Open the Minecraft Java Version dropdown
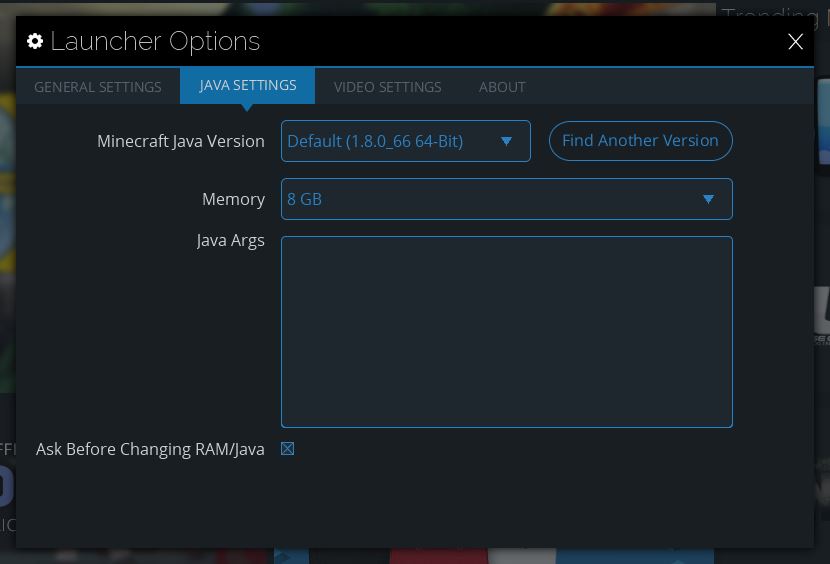Viewport: 830px width, 564px height. point(405,141)
